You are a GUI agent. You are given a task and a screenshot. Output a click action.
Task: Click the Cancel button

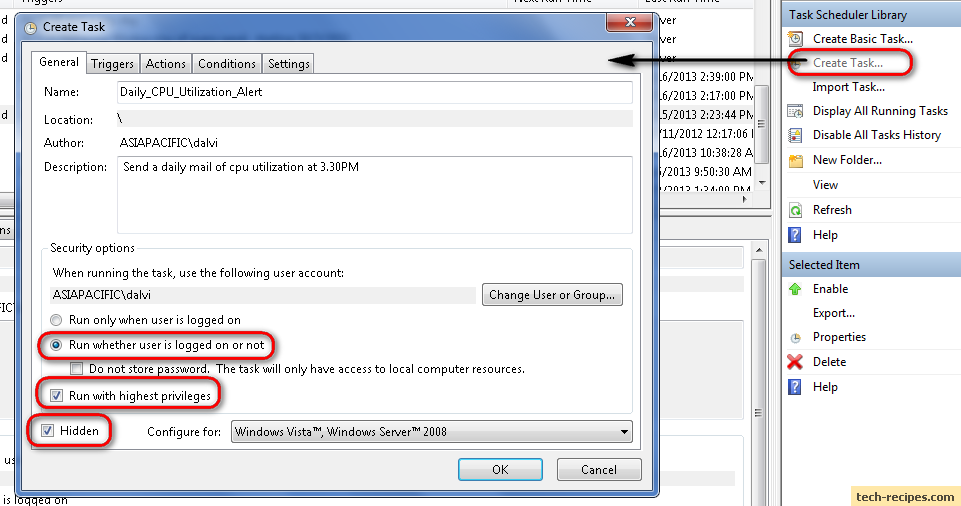[599, 469]
